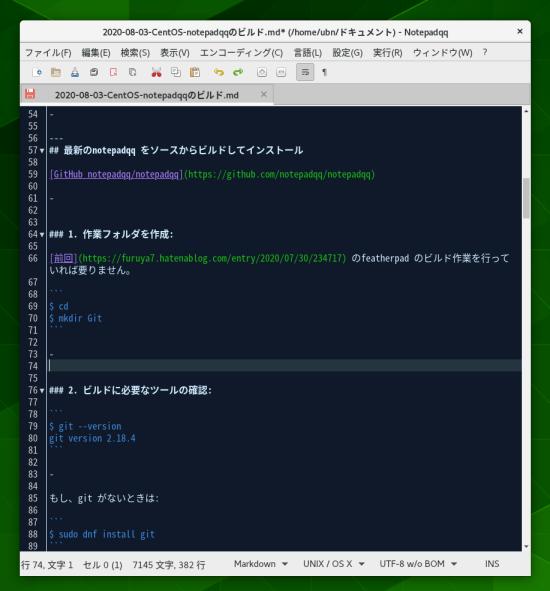The height and width of the screenshot is (591, 550).
Task: Open the UTF-8 w/o BOM encoding dropdown
Action: click(418, 564)
